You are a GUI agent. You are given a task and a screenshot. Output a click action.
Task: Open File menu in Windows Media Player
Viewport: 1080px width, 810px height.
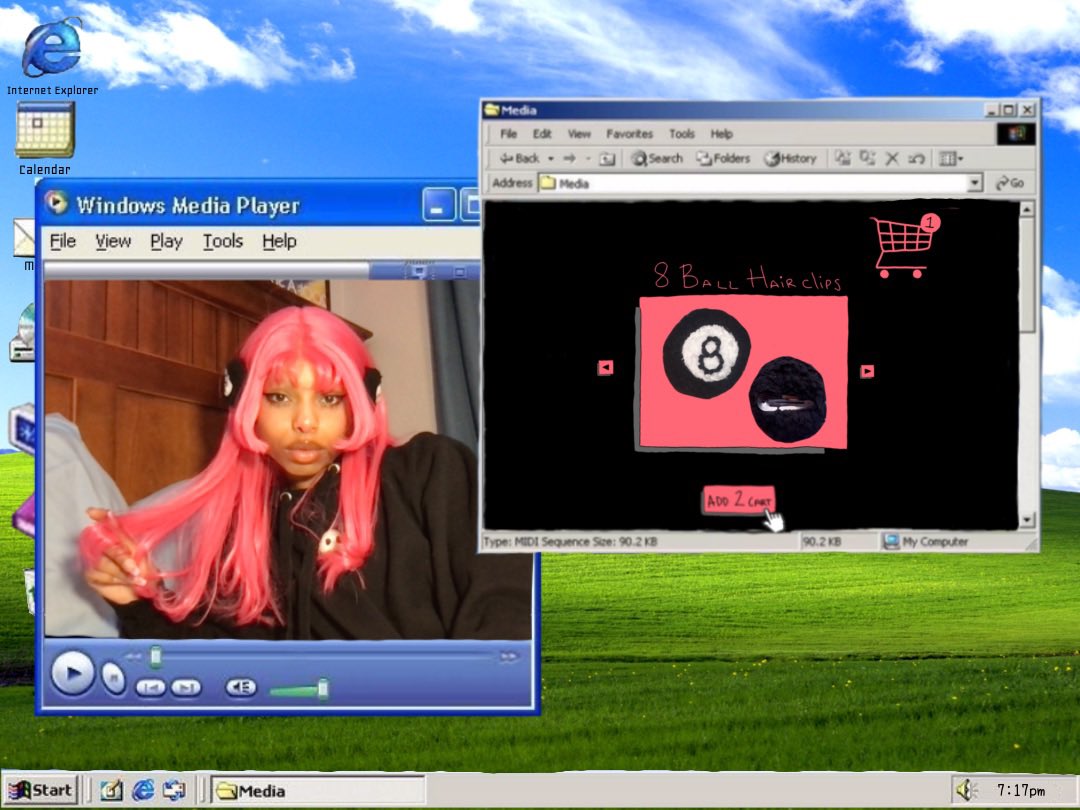(x=63, y=241)
